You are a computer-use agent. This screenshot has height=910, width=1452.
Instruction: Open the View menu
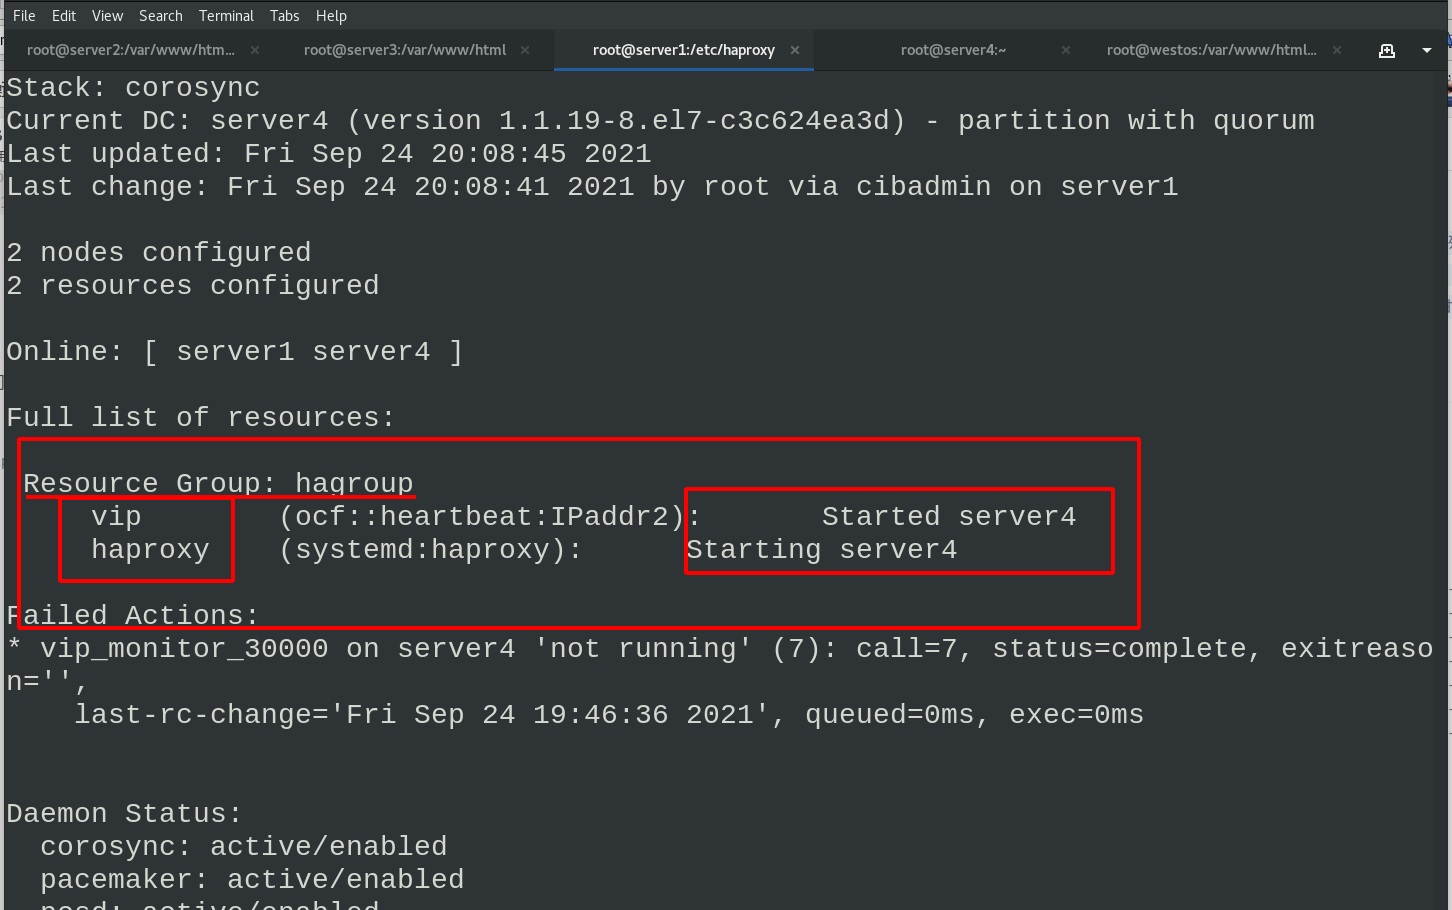pos(107,16)
